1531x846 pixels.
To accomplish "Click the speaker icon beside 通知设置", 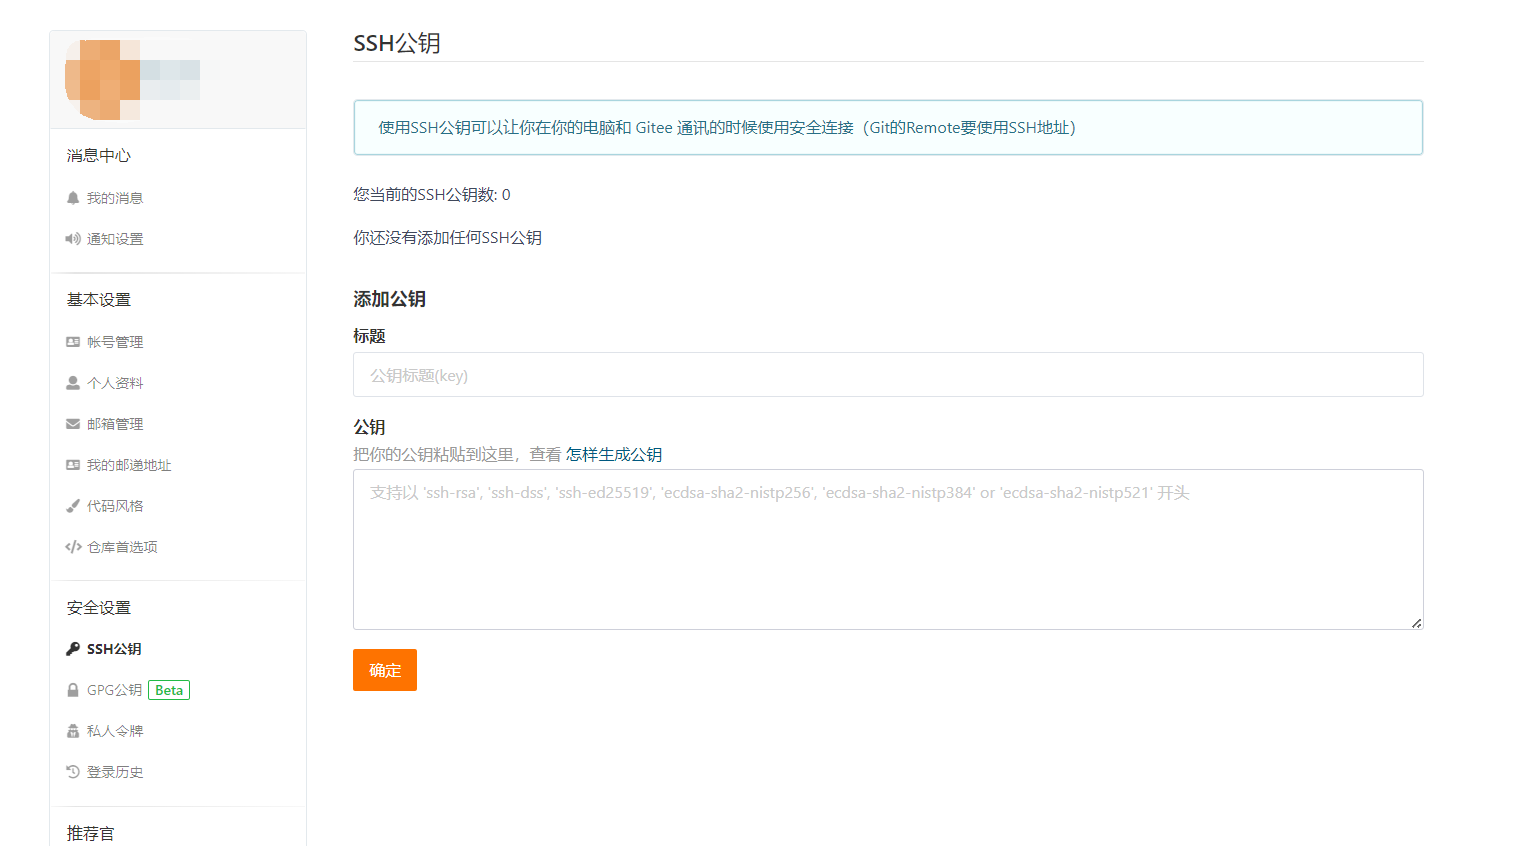I will 73,239.
